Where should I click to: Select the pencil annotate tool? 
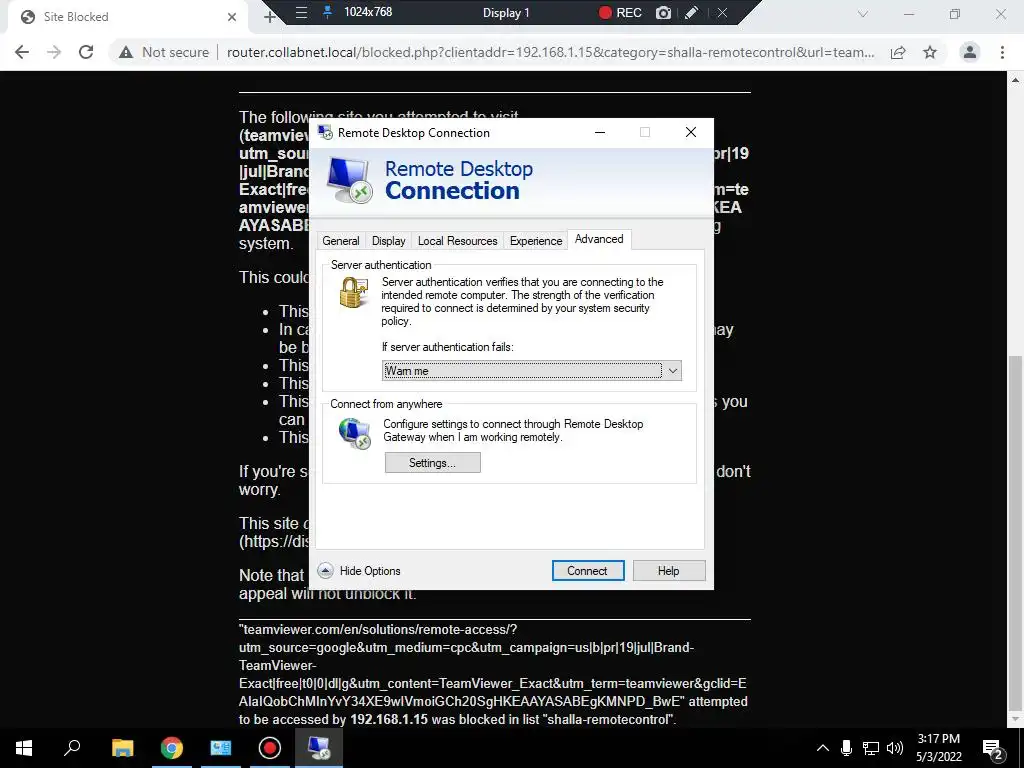tap(692, 12)
